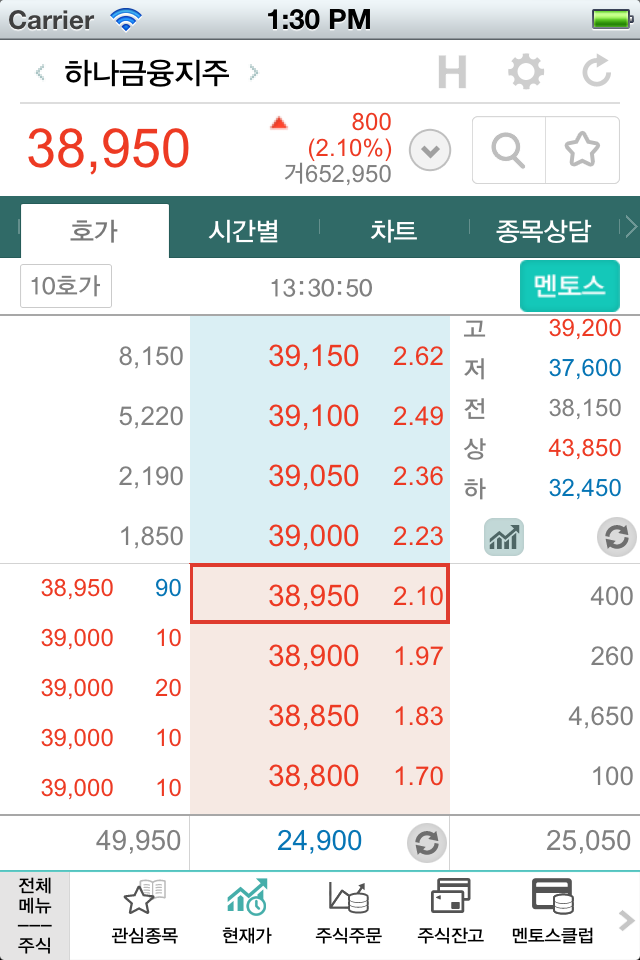Select the 38,950 current price row

point(320,595)
